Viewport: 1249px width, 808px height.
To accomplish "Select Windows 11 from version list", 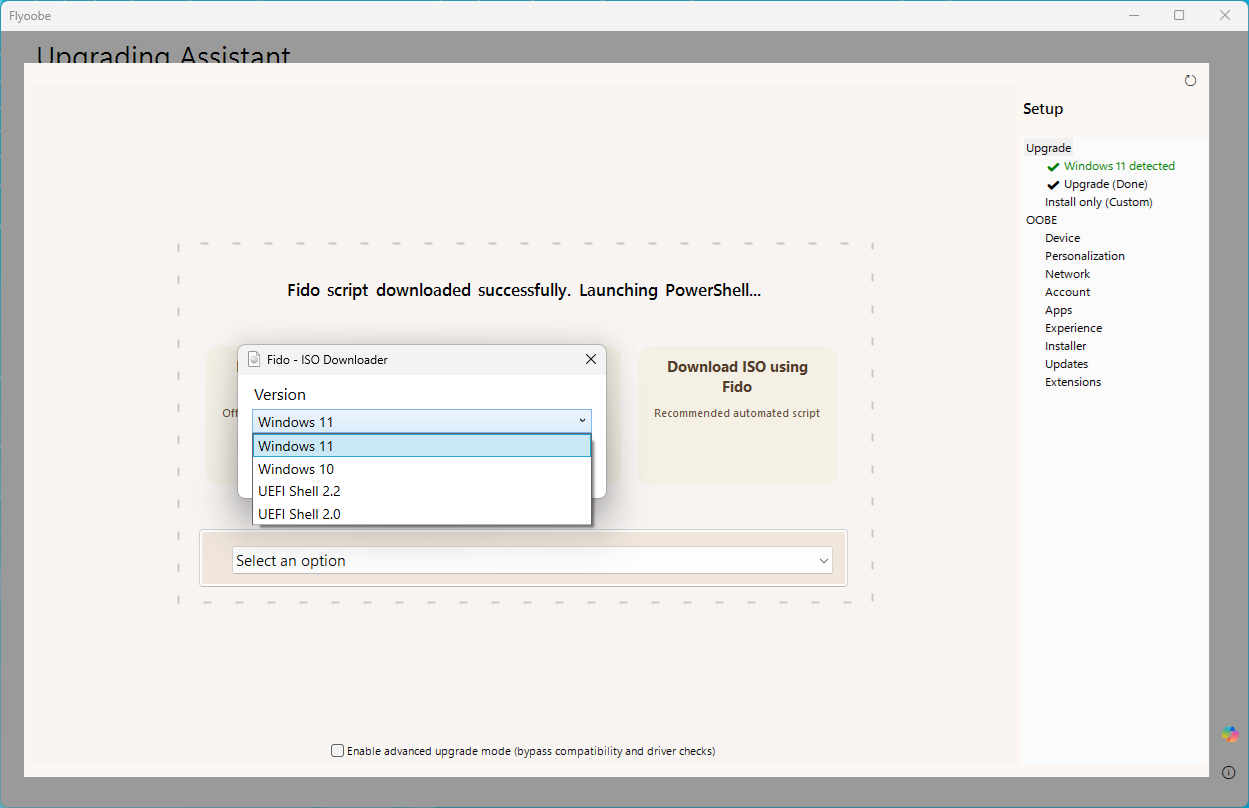I will [x=422, y=446].
